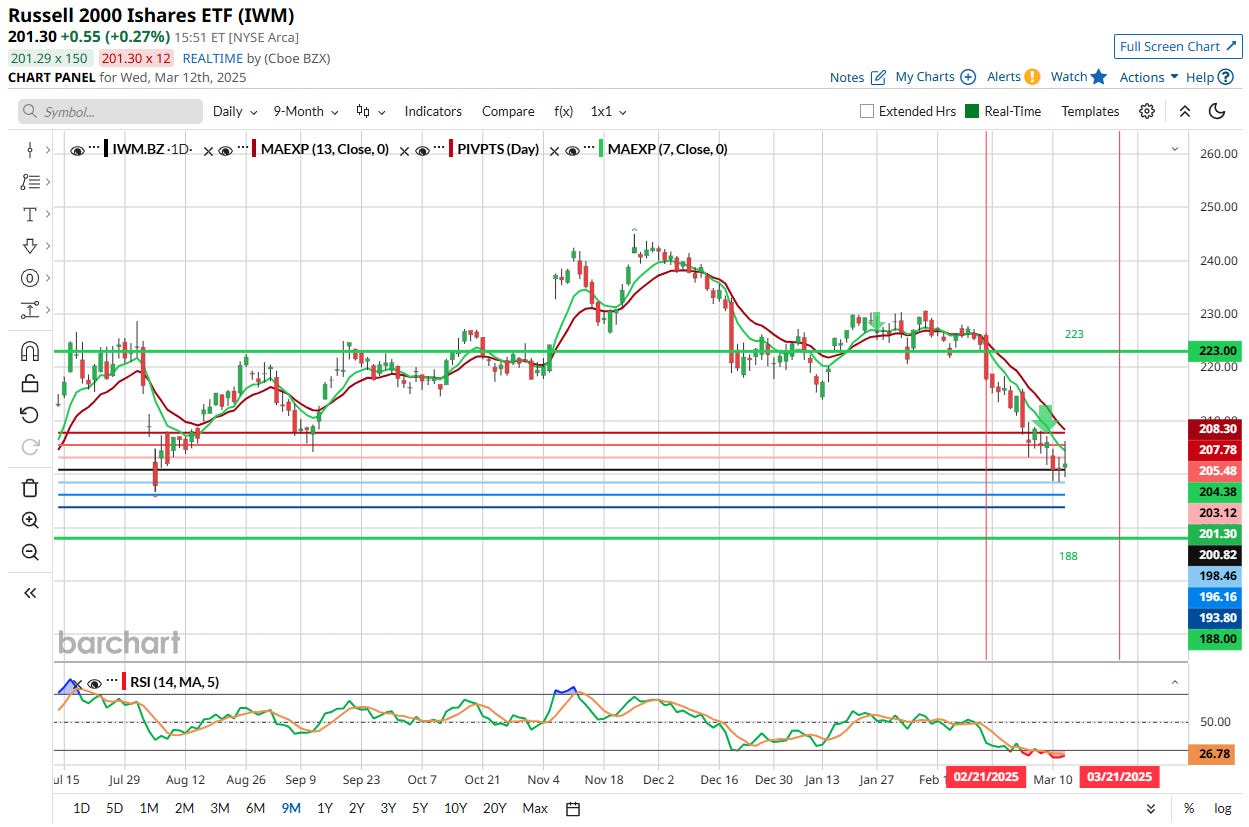Image resolution: width=1249 pixels, height=827 pixels.
Task: Open the Indicators menu
Action: 433,111
